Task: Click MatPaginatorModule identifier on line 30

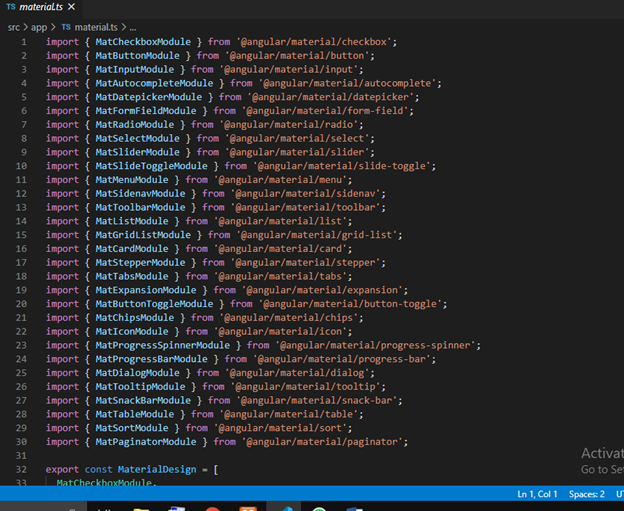Action: click(146, 442)
